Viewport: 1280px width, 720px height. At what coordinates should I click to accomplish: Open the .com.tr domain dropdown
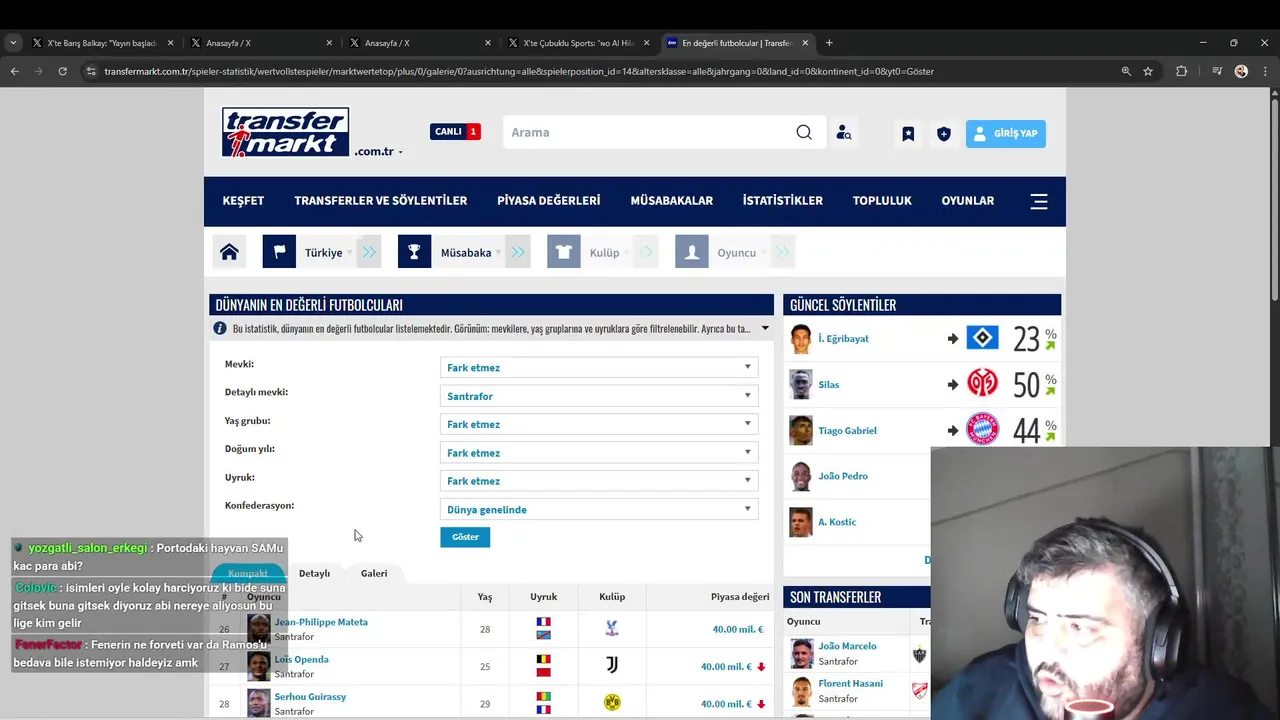point(378,152)
